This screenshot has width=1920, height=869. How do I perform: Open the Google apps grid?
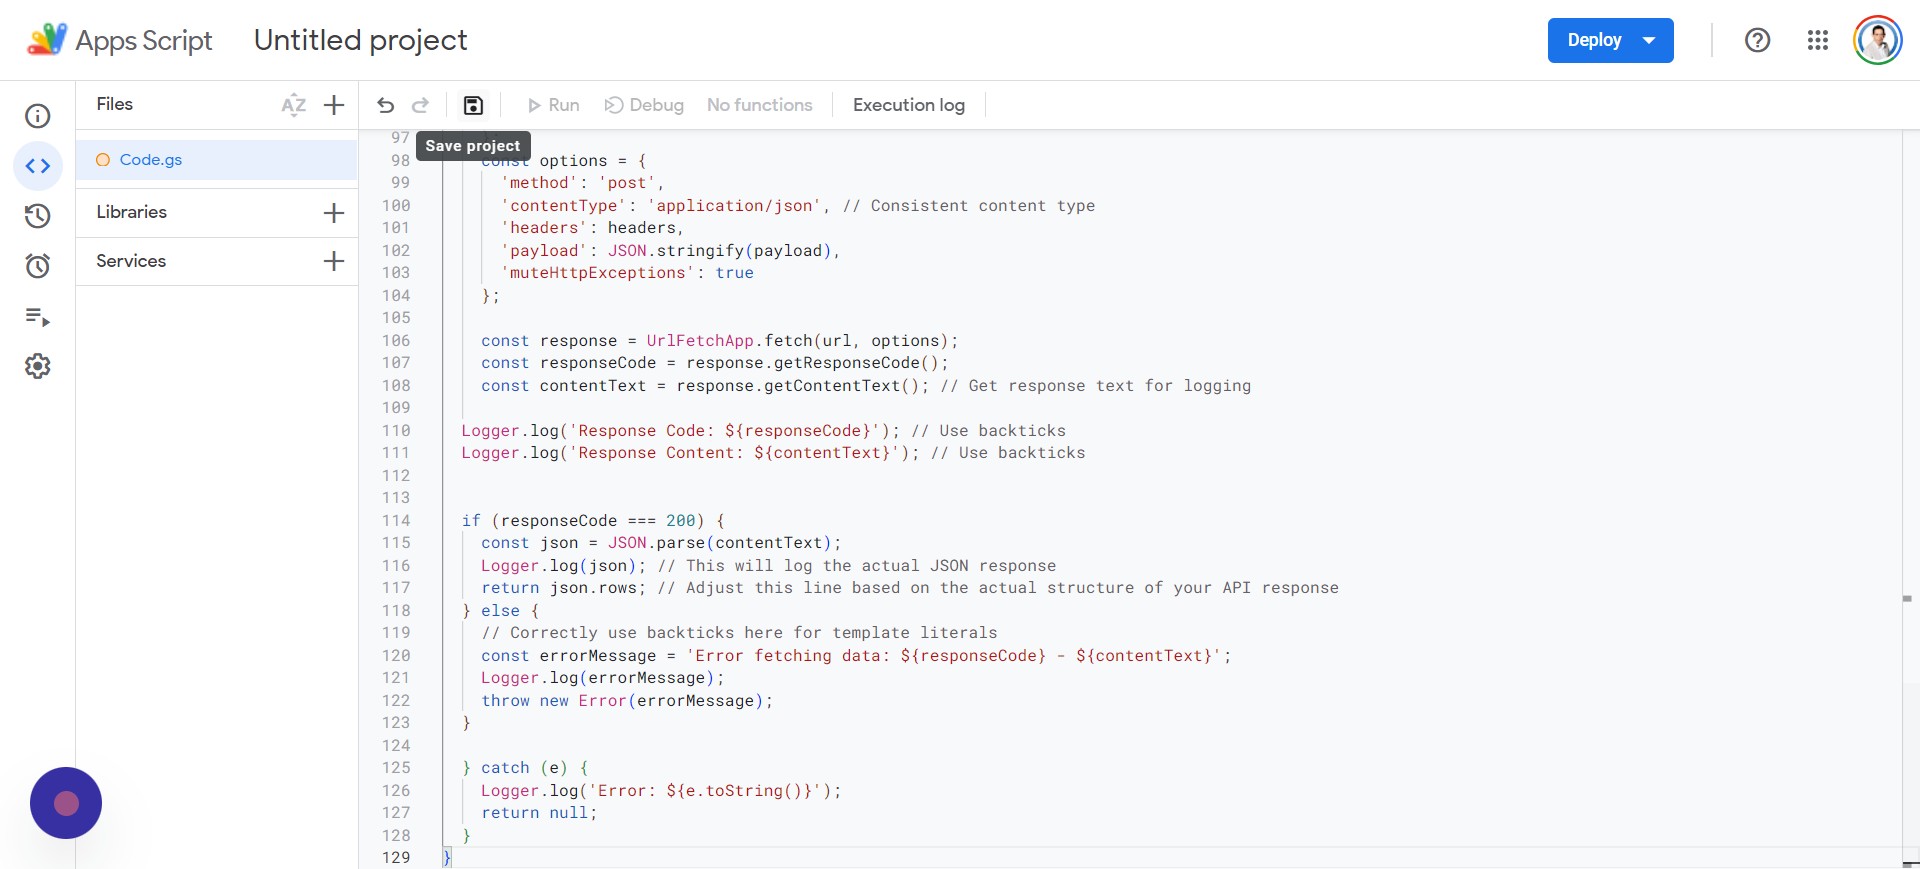click(x=1818, y=40)
